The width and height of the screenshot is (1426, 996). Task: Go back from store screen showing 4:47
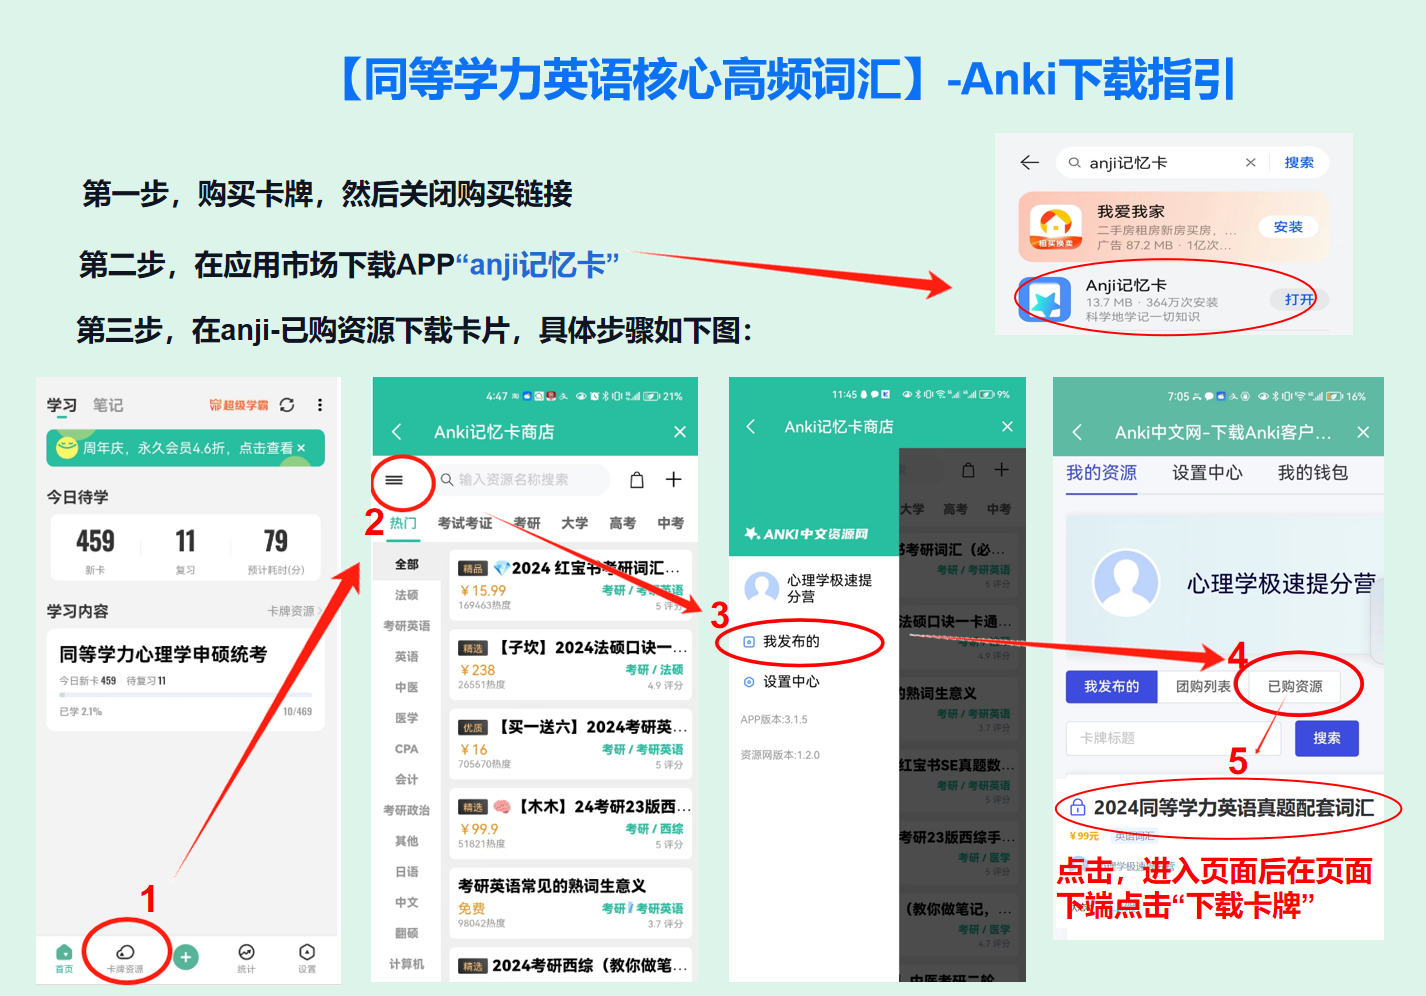pos(396,431)
